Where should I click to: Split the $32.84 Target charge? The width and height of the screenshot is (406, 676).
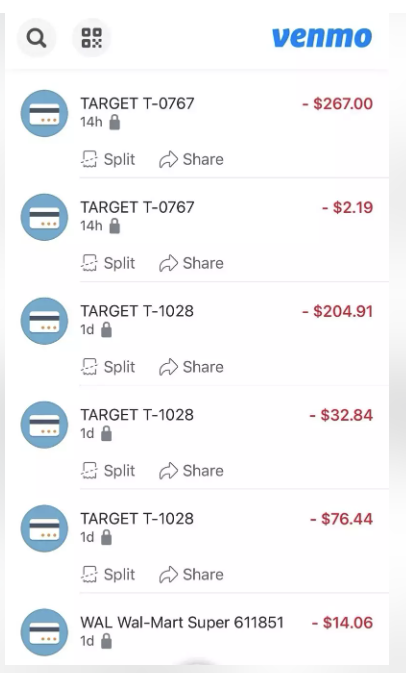tap(108, 471)
